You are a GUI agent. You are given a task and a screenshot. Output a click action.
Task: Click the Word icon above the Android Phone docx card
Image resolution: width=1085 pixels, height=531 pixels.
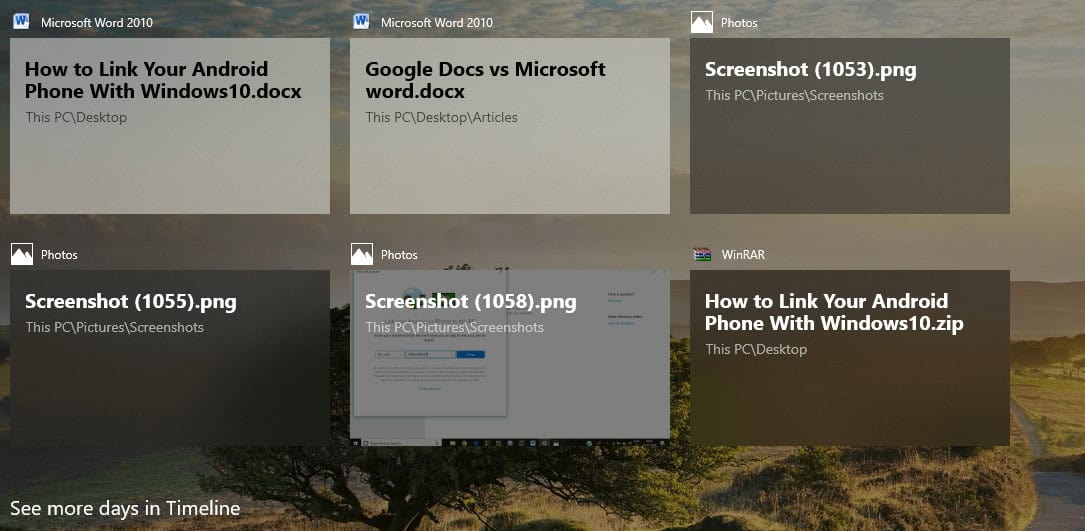coord(22,22)
